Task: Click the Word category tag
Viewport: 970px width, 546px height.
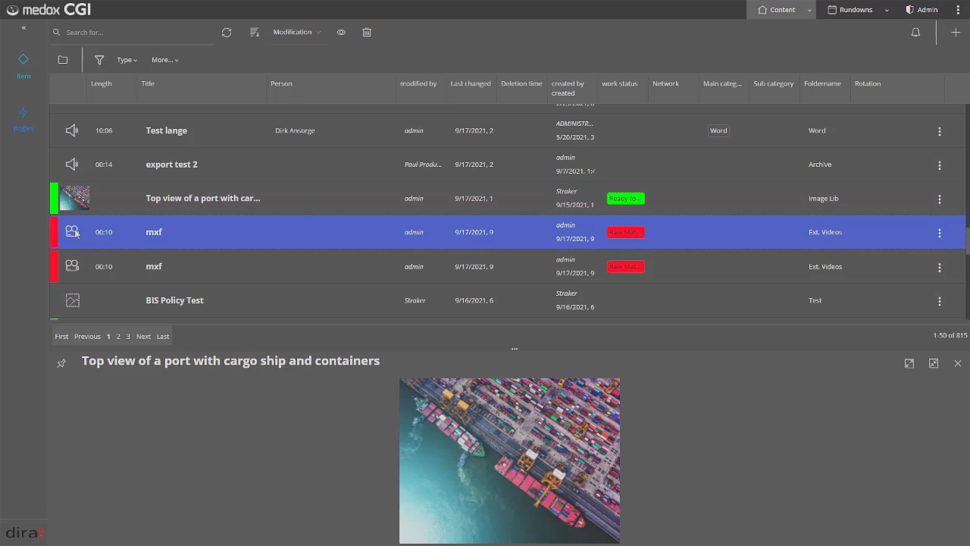Action: click(x=718, y=130)
